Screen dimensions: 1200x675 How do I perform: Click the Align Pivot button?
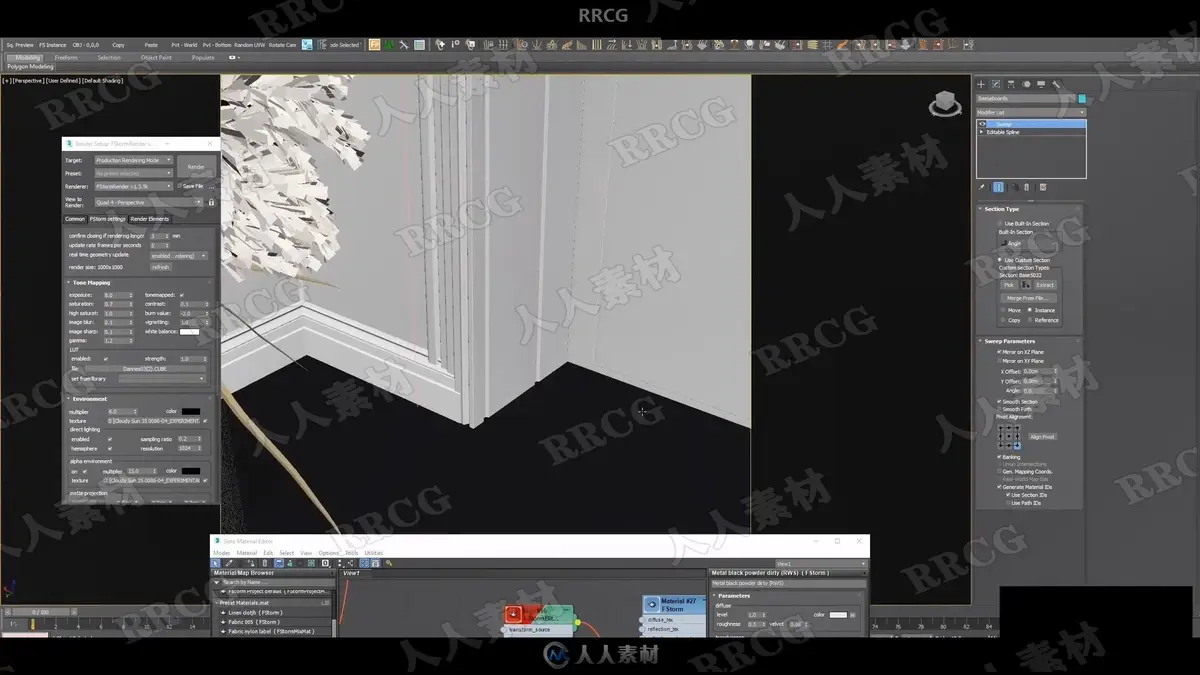point(1042,436)
